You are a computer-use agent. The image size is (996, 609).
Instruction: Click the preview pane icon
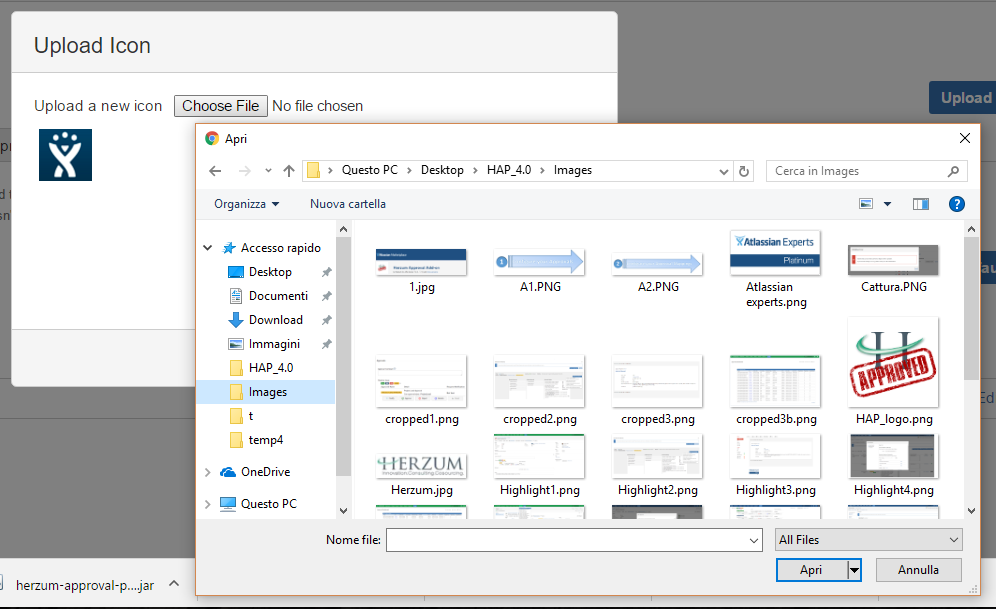click(921, 204)
